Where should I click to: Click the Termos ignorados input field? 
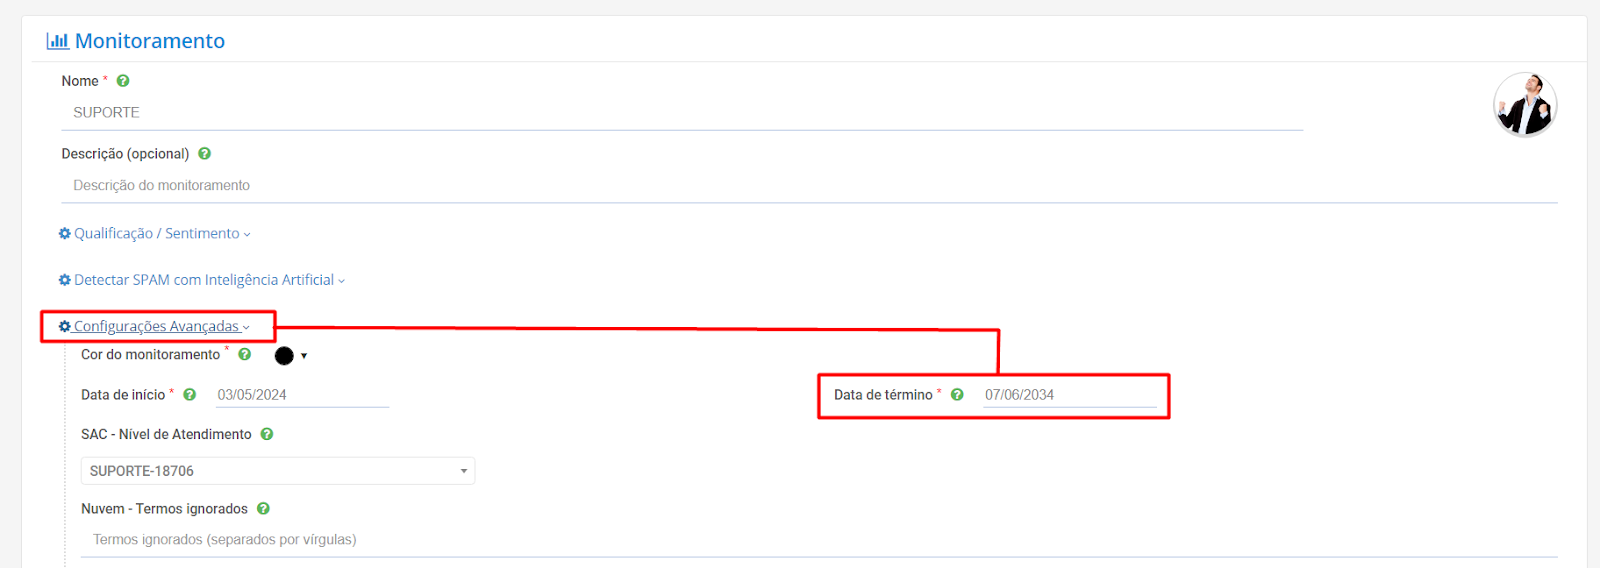tap(819, 540)
